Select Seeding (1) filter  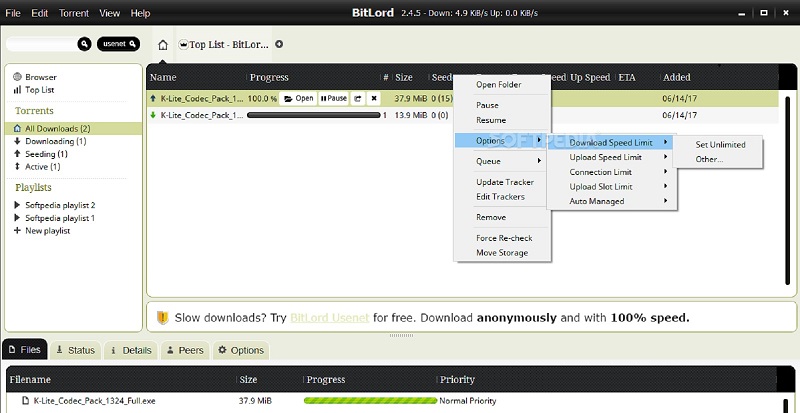coord(46,154)
